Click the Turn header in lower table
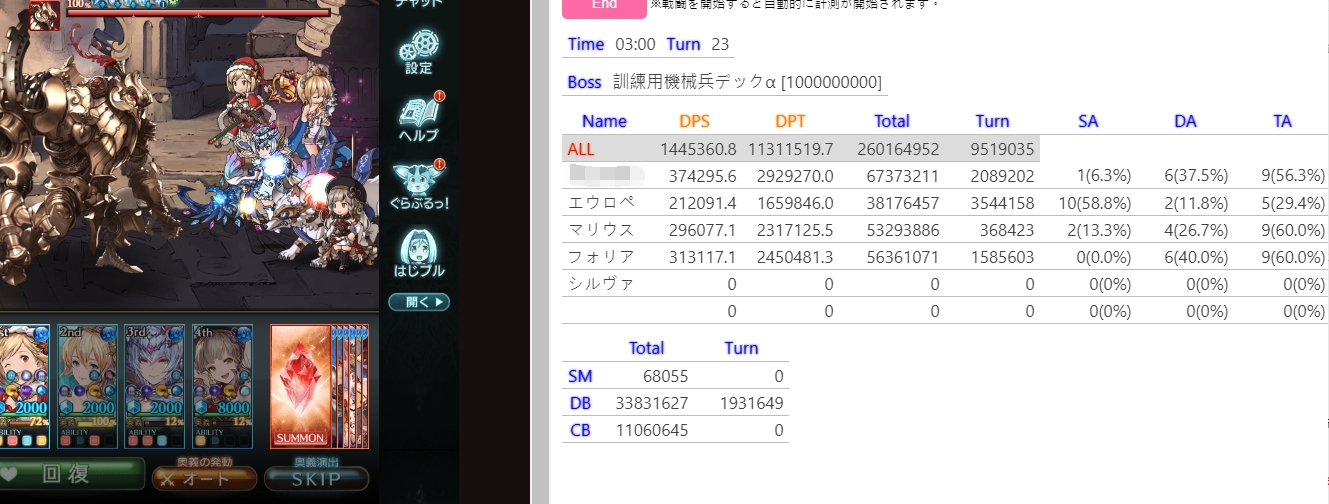 741,348
